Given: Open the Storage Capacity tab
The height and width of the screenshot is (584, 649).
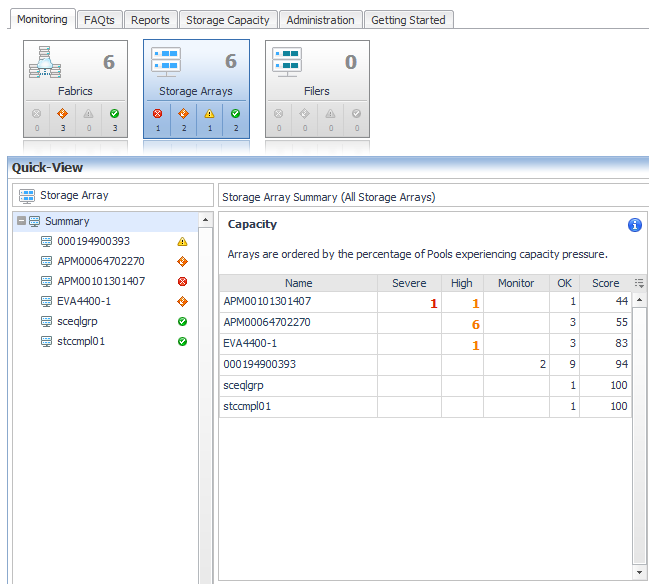Looking at the screenshot, I should point(228,20).
